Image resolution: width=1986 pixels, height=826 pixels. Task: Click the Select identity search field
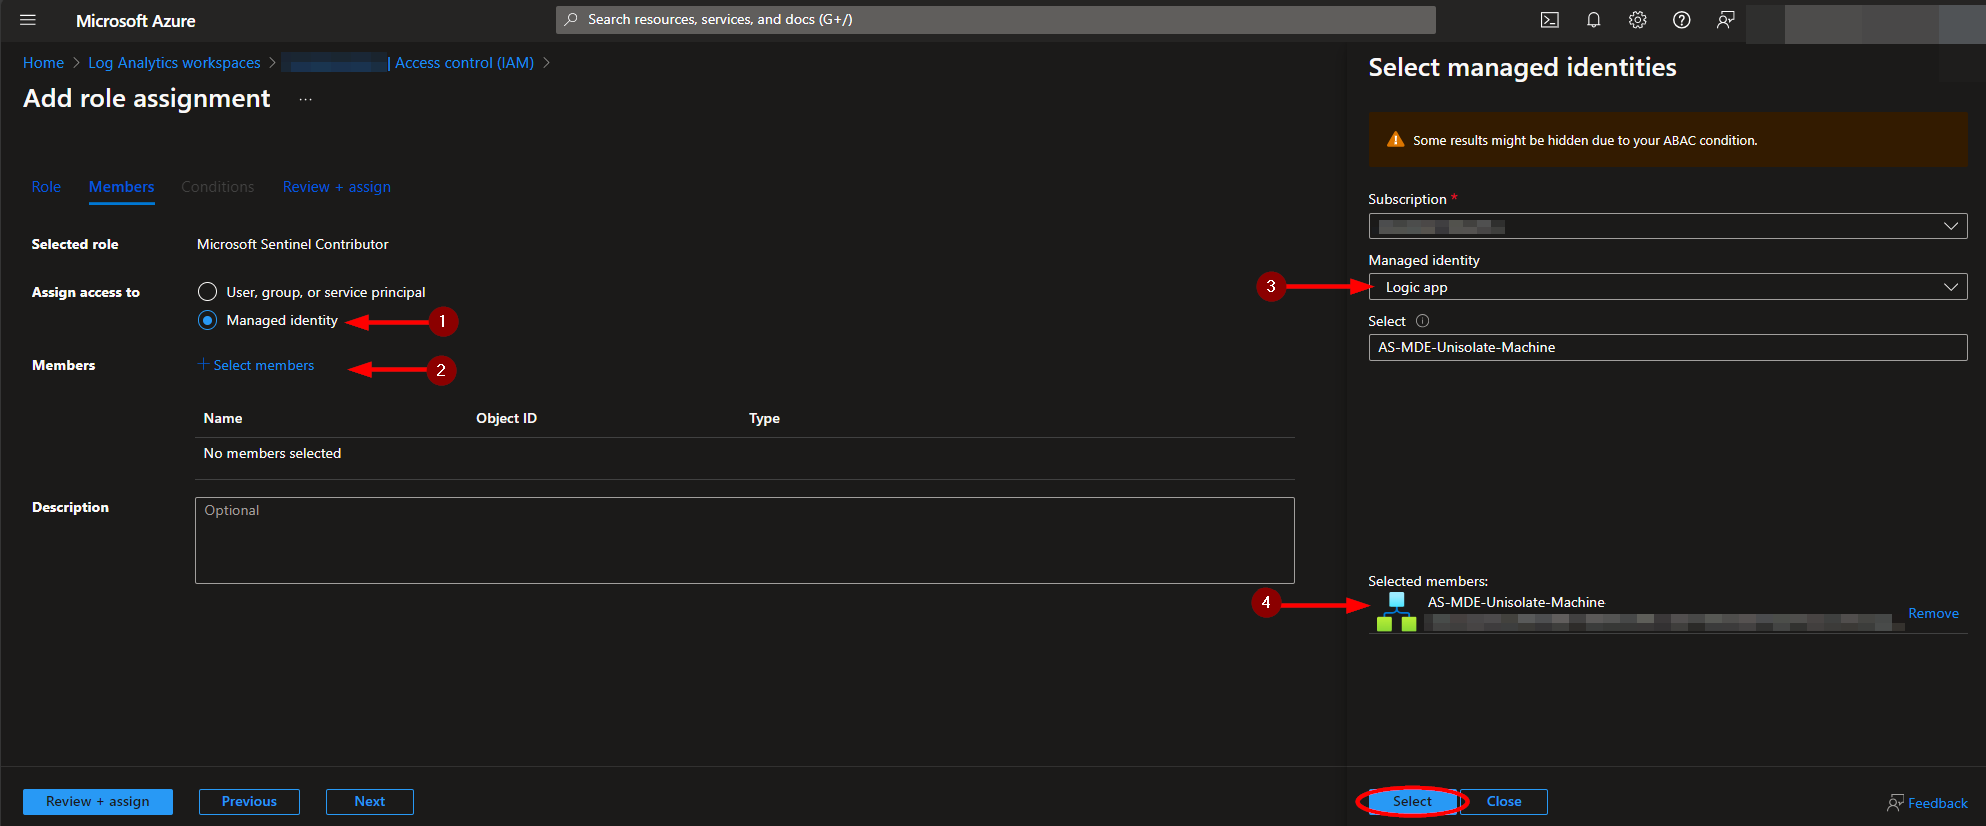(x=1668, y=347)
